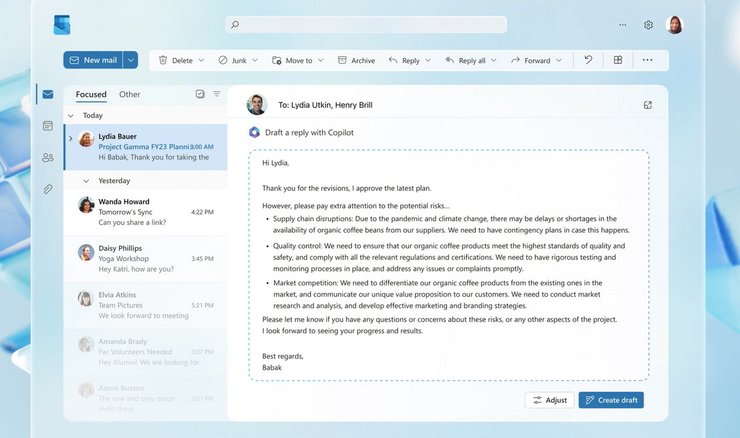Open Daisy Phillips' Yoga Workshop email

(x=146, y=259)
